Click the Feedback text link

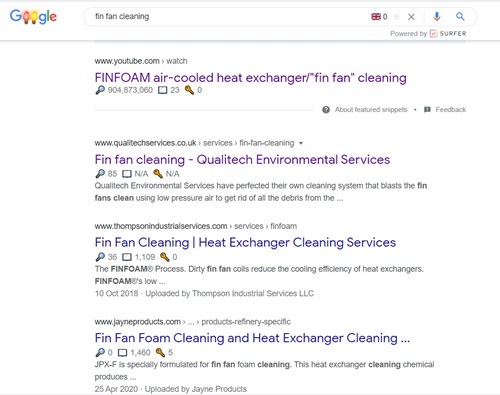[x=451, y=110]
